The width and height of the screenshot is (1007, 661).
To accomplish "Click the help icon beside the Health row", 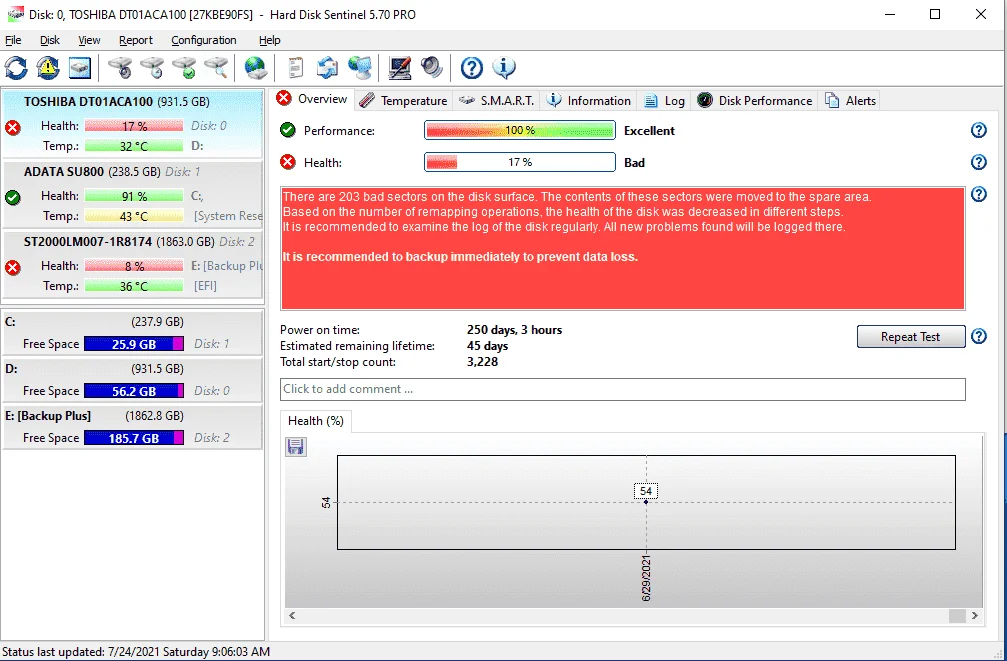I will click(978, 162).
